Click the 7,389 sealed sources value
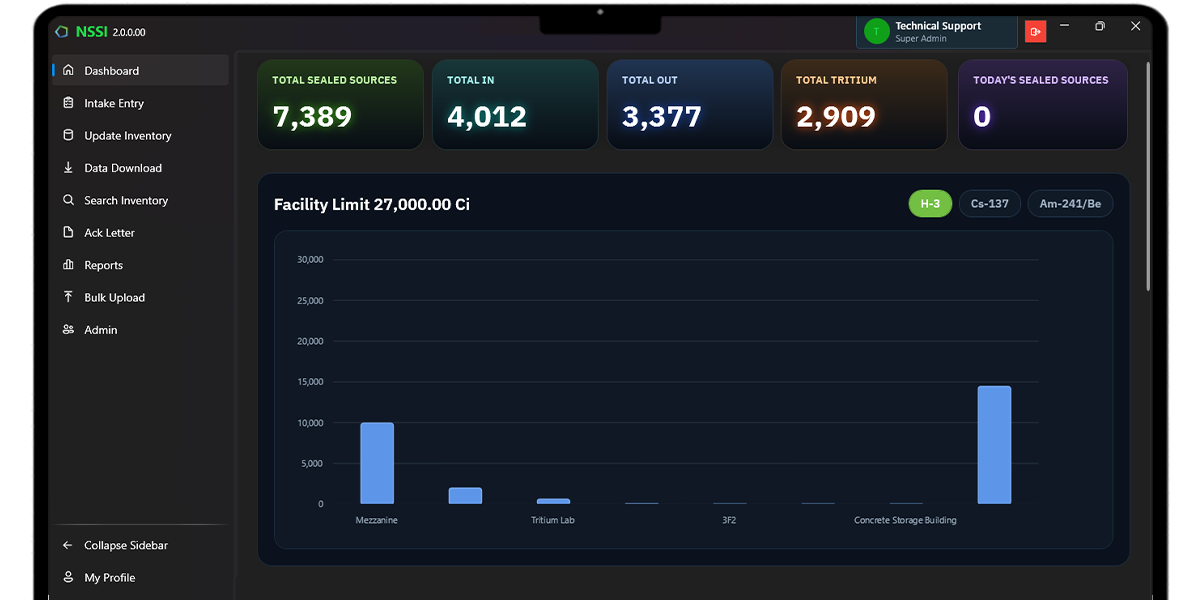The height and width of the screenshot is (600, 1200). click(x=312, y=117)
